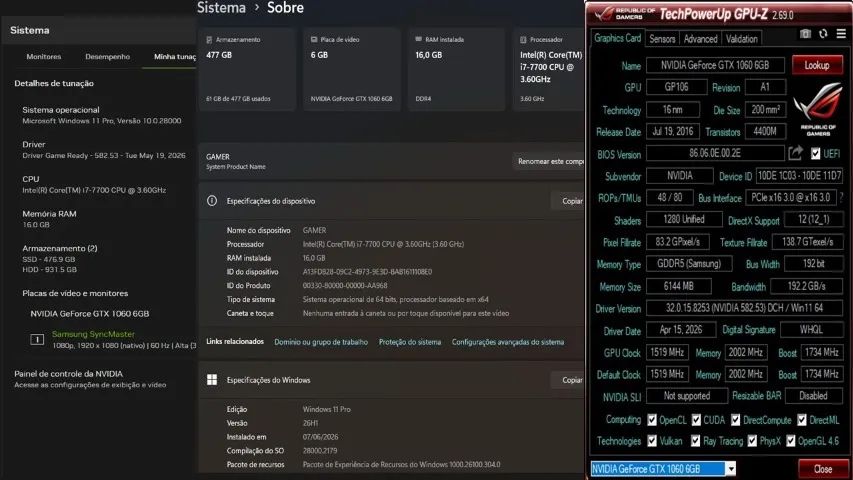
Task: Click the Lookup button
Action: click(817, 65)
